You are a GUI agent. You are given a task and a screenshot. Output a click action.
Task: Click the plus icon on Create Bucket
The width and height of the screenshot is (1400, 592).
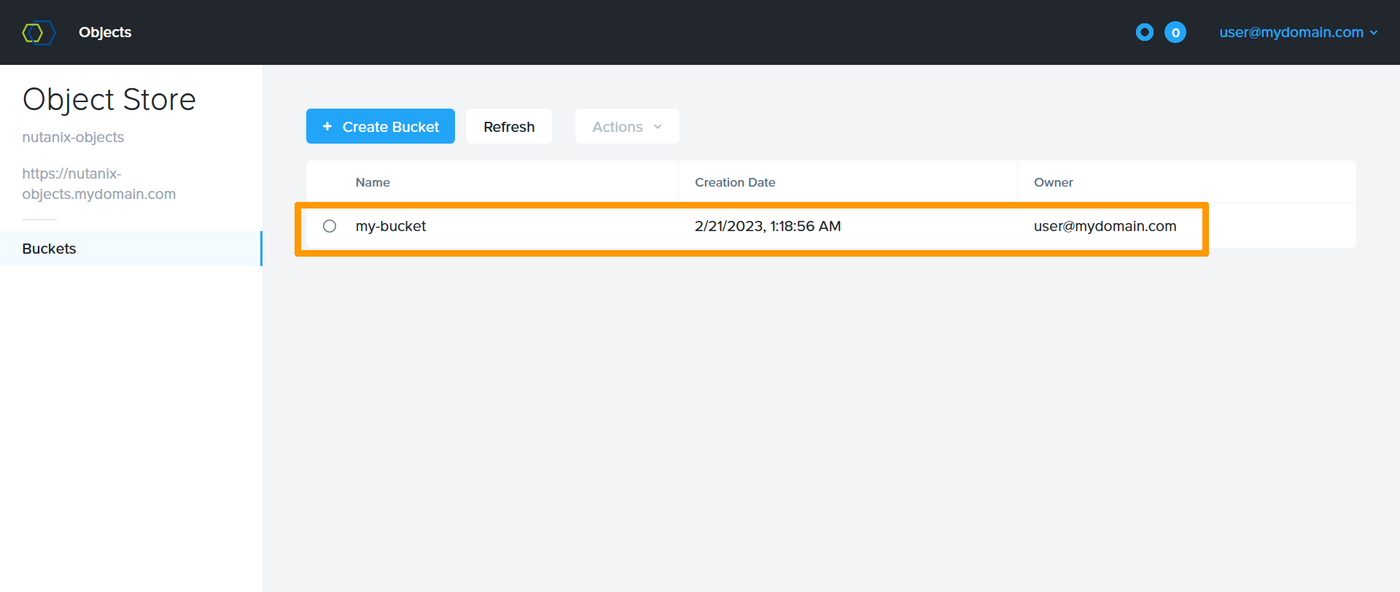tap(327, 127)
